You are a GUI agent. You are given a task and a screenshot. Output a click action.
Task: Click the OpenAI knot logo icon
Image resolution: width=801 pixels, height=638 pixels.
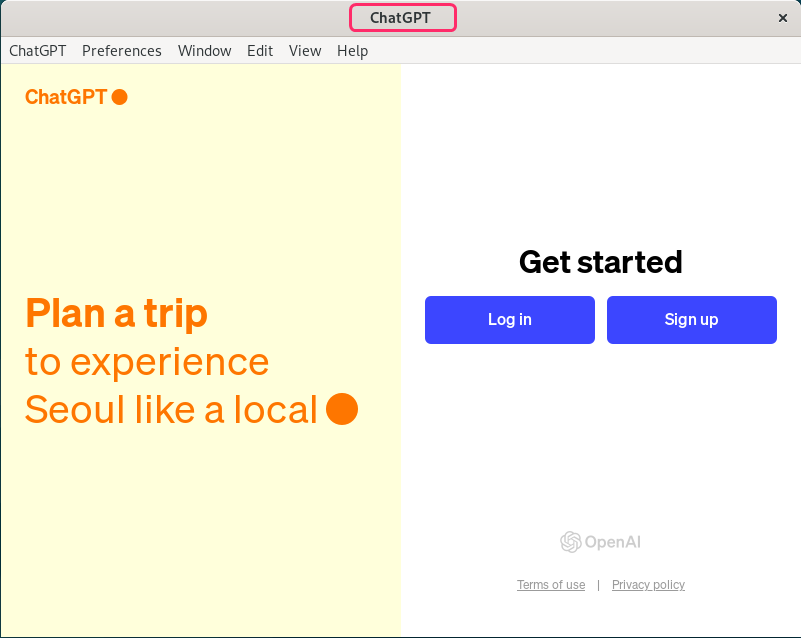pyautogui.click(x=571, y=542)
